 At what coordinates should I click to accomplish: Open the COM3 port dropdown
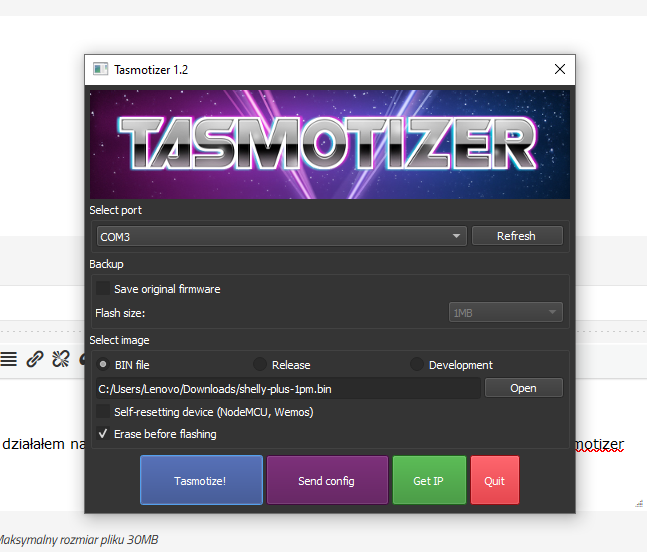(281, 236)
